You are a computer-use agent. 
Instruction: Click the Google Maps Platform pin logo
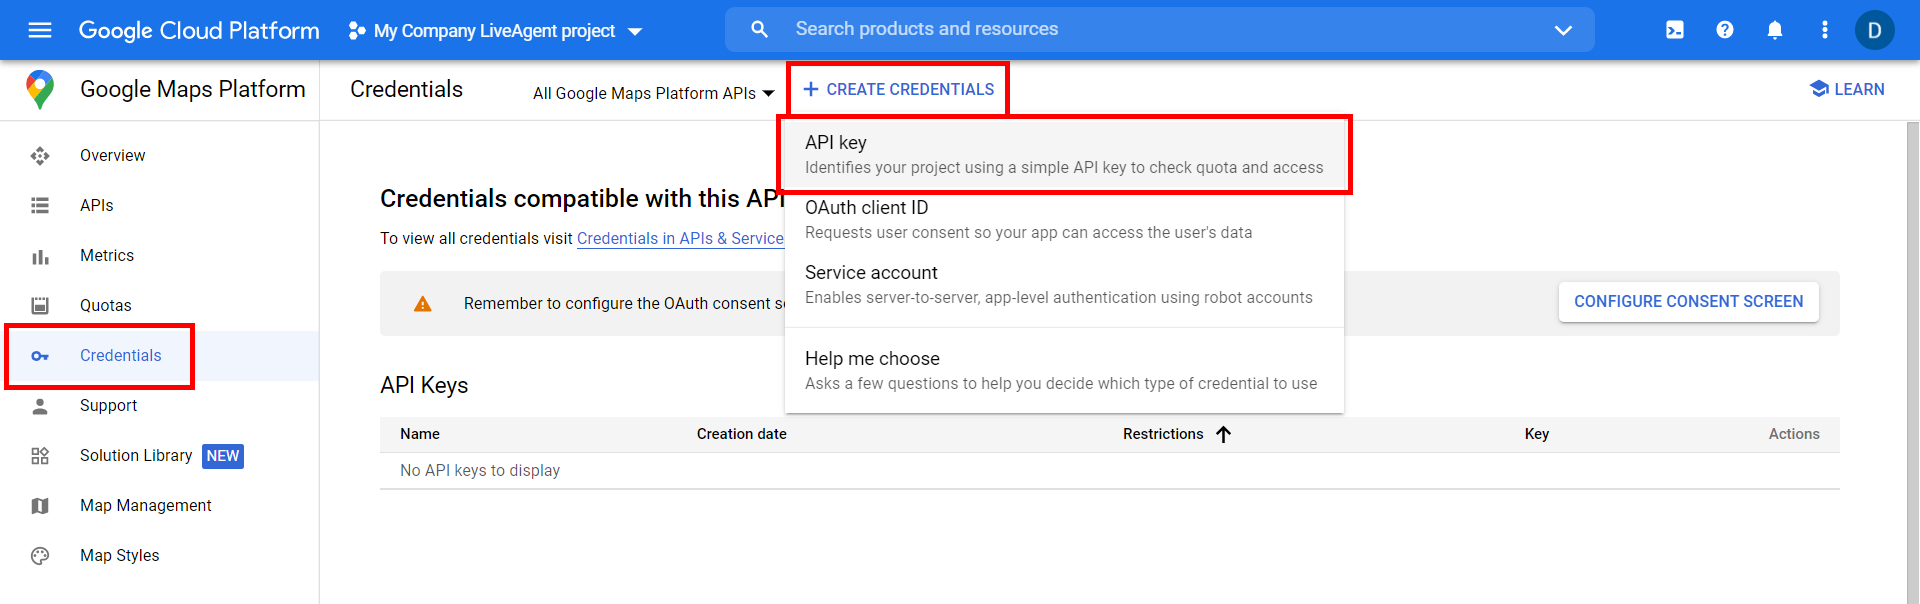click(x=40, y=89)
